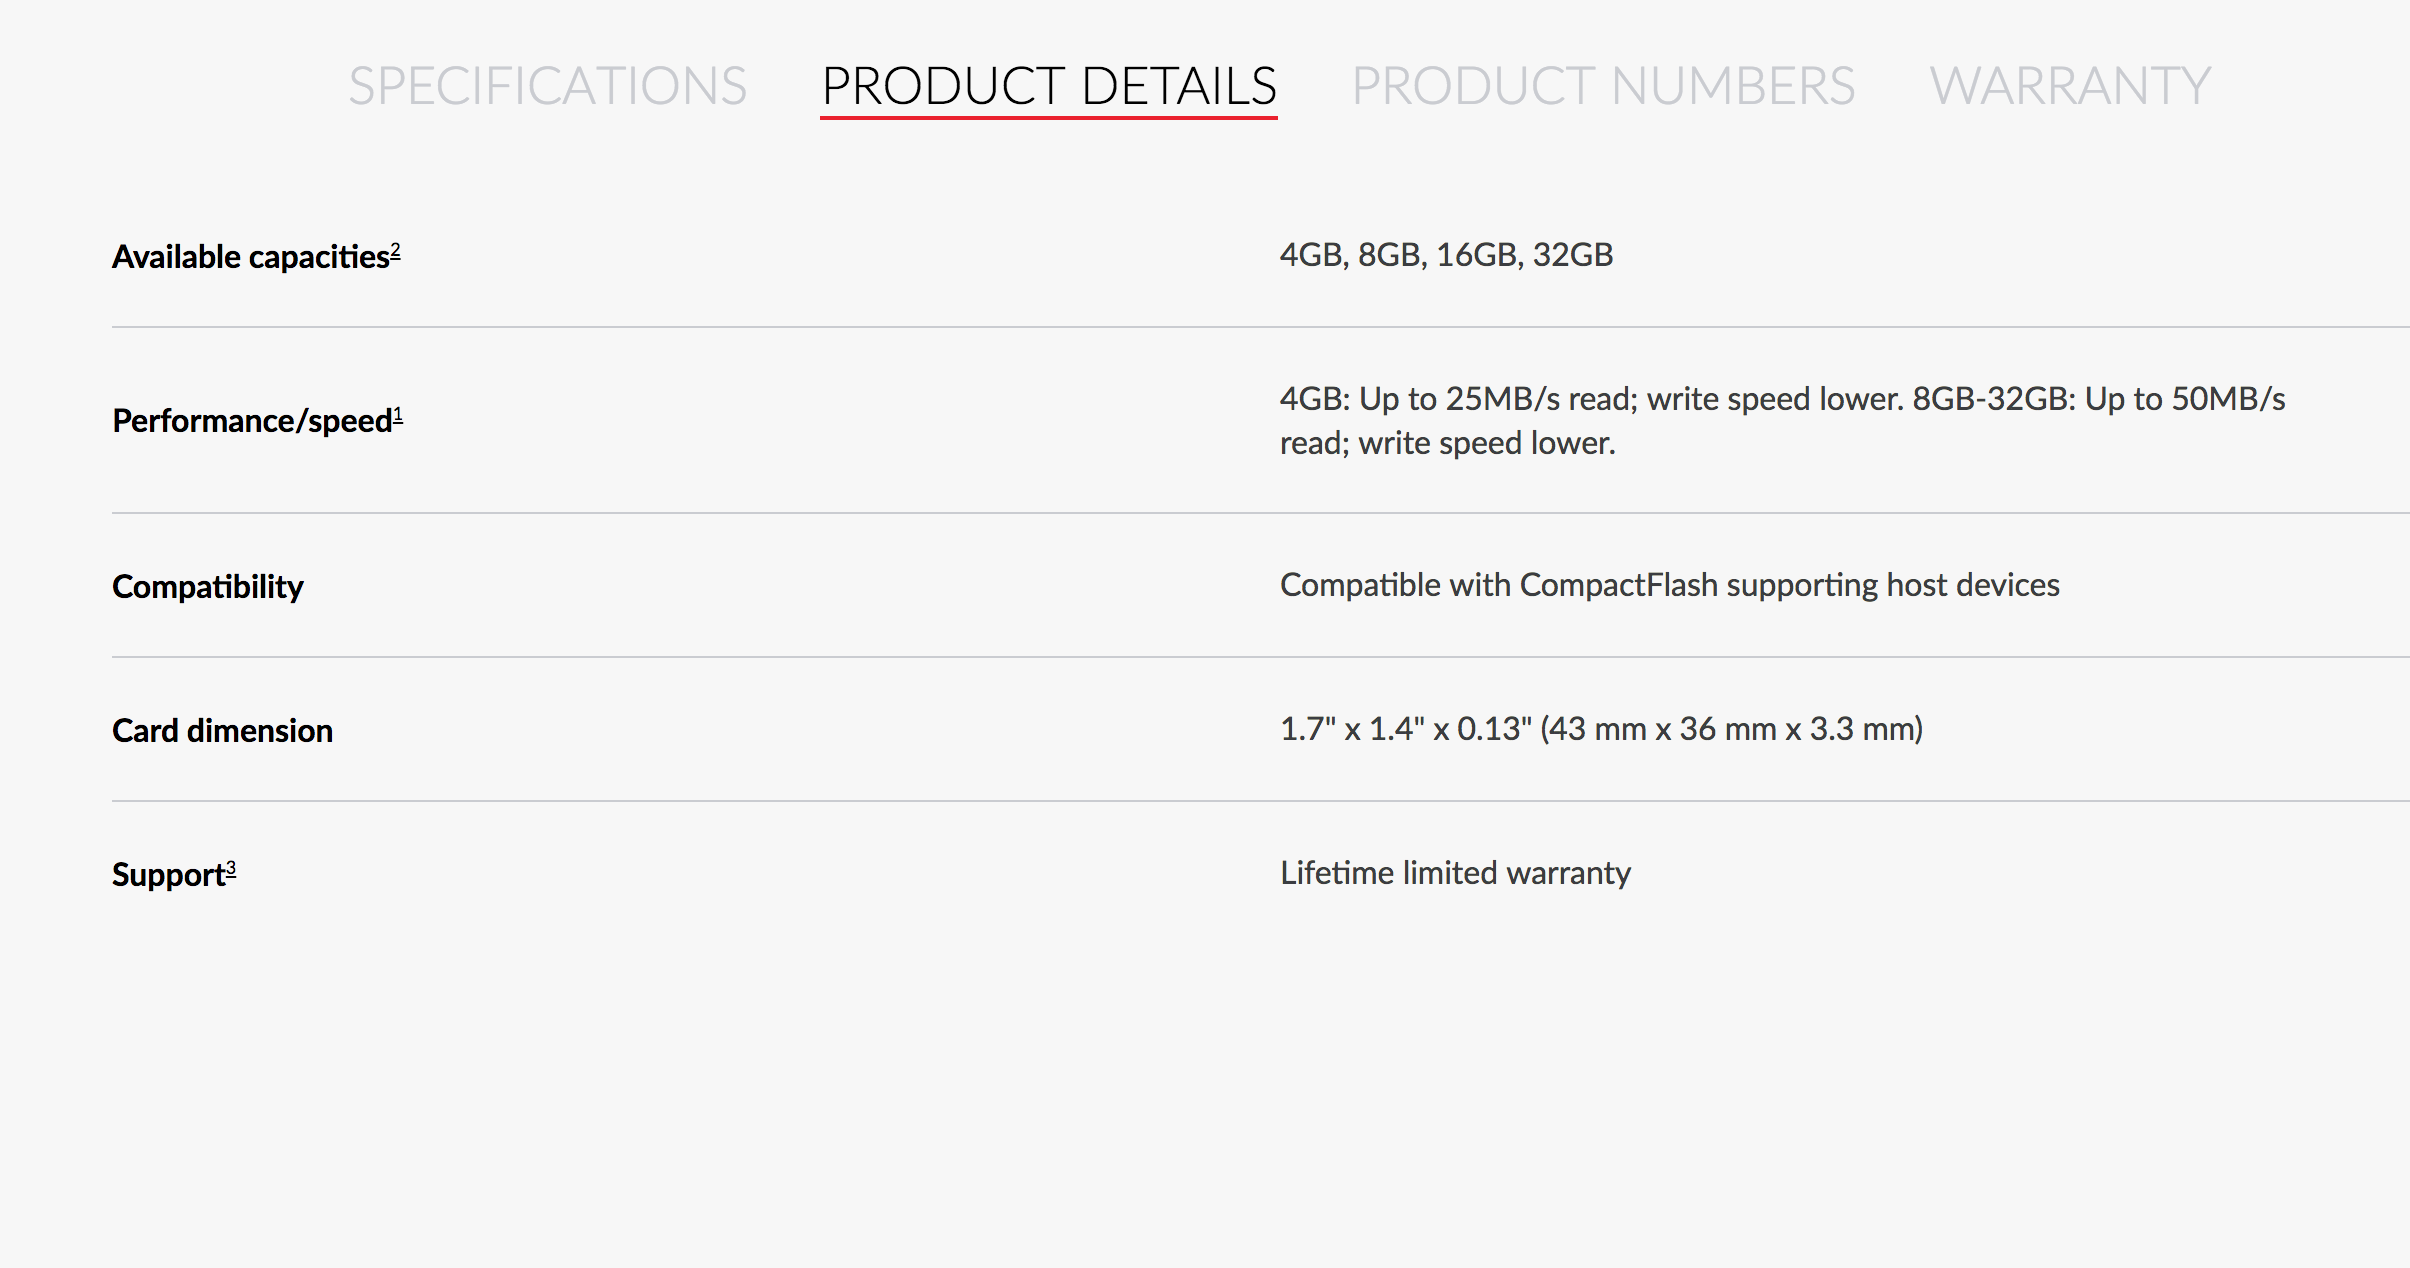Open footnote 3 next to Support
Screen dimensions: 2410x1268
pos(230,865)
